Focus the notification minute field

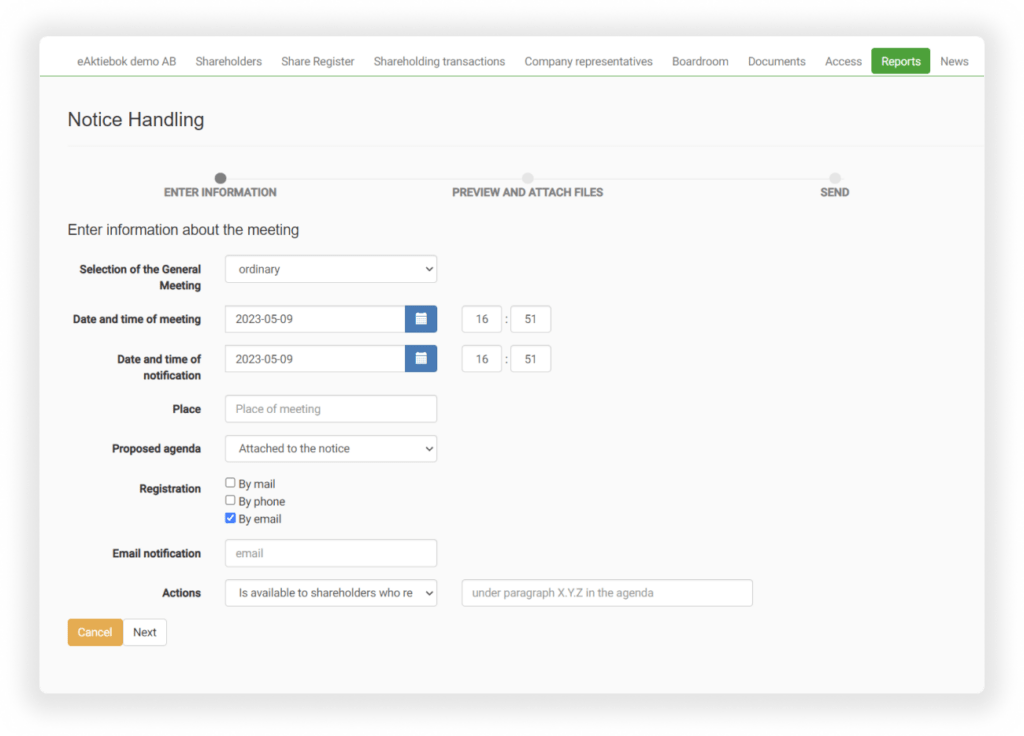(x=530, y=359)
